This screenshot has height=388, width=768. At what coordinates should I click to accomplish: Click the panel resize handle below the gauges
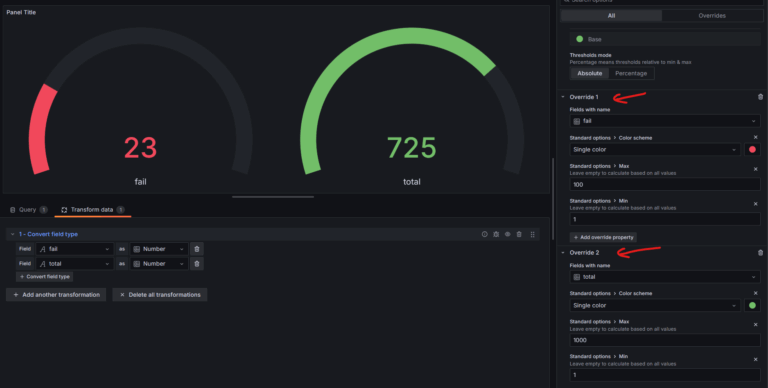coord(273,197)
